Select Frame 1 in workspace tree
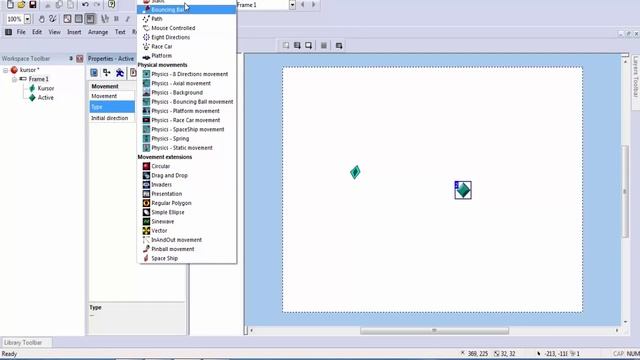The width and height of the screenshot is (640, 360). (38, 79)
